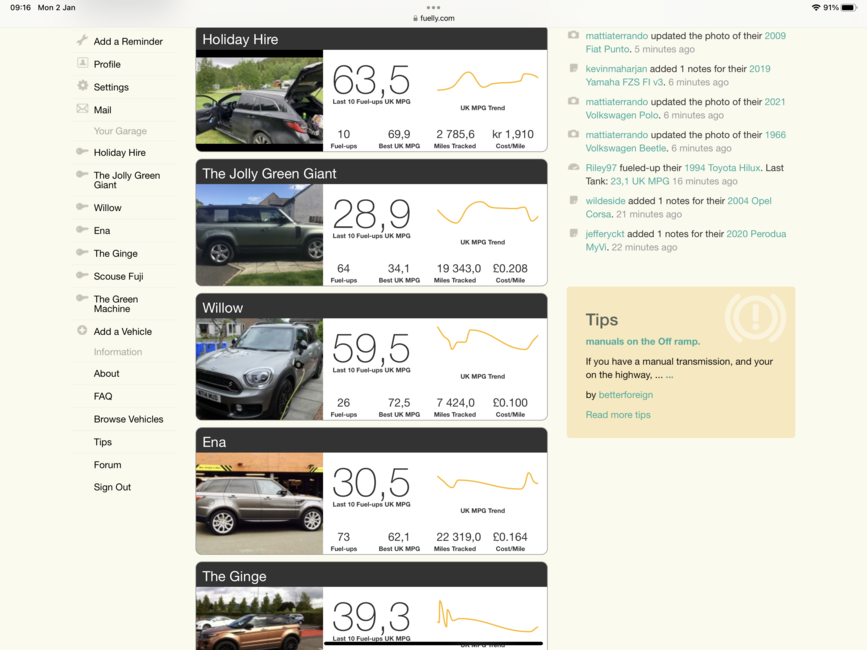The height and width of the screenshot is (650, 867).
Task: Click the plus icon beside Add a Vehicle
Action: click(x=82, y=331)
